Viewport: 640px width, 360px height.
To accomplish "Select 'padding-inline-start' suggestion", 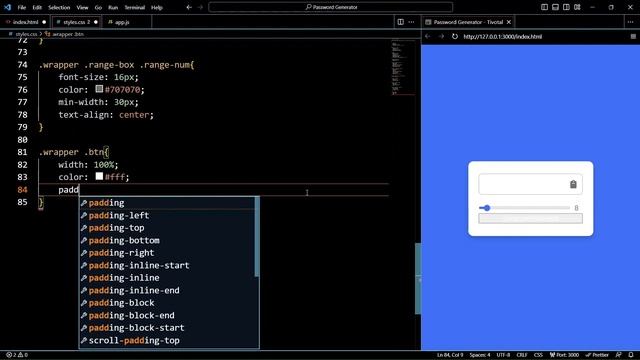I will click(167, 265).
